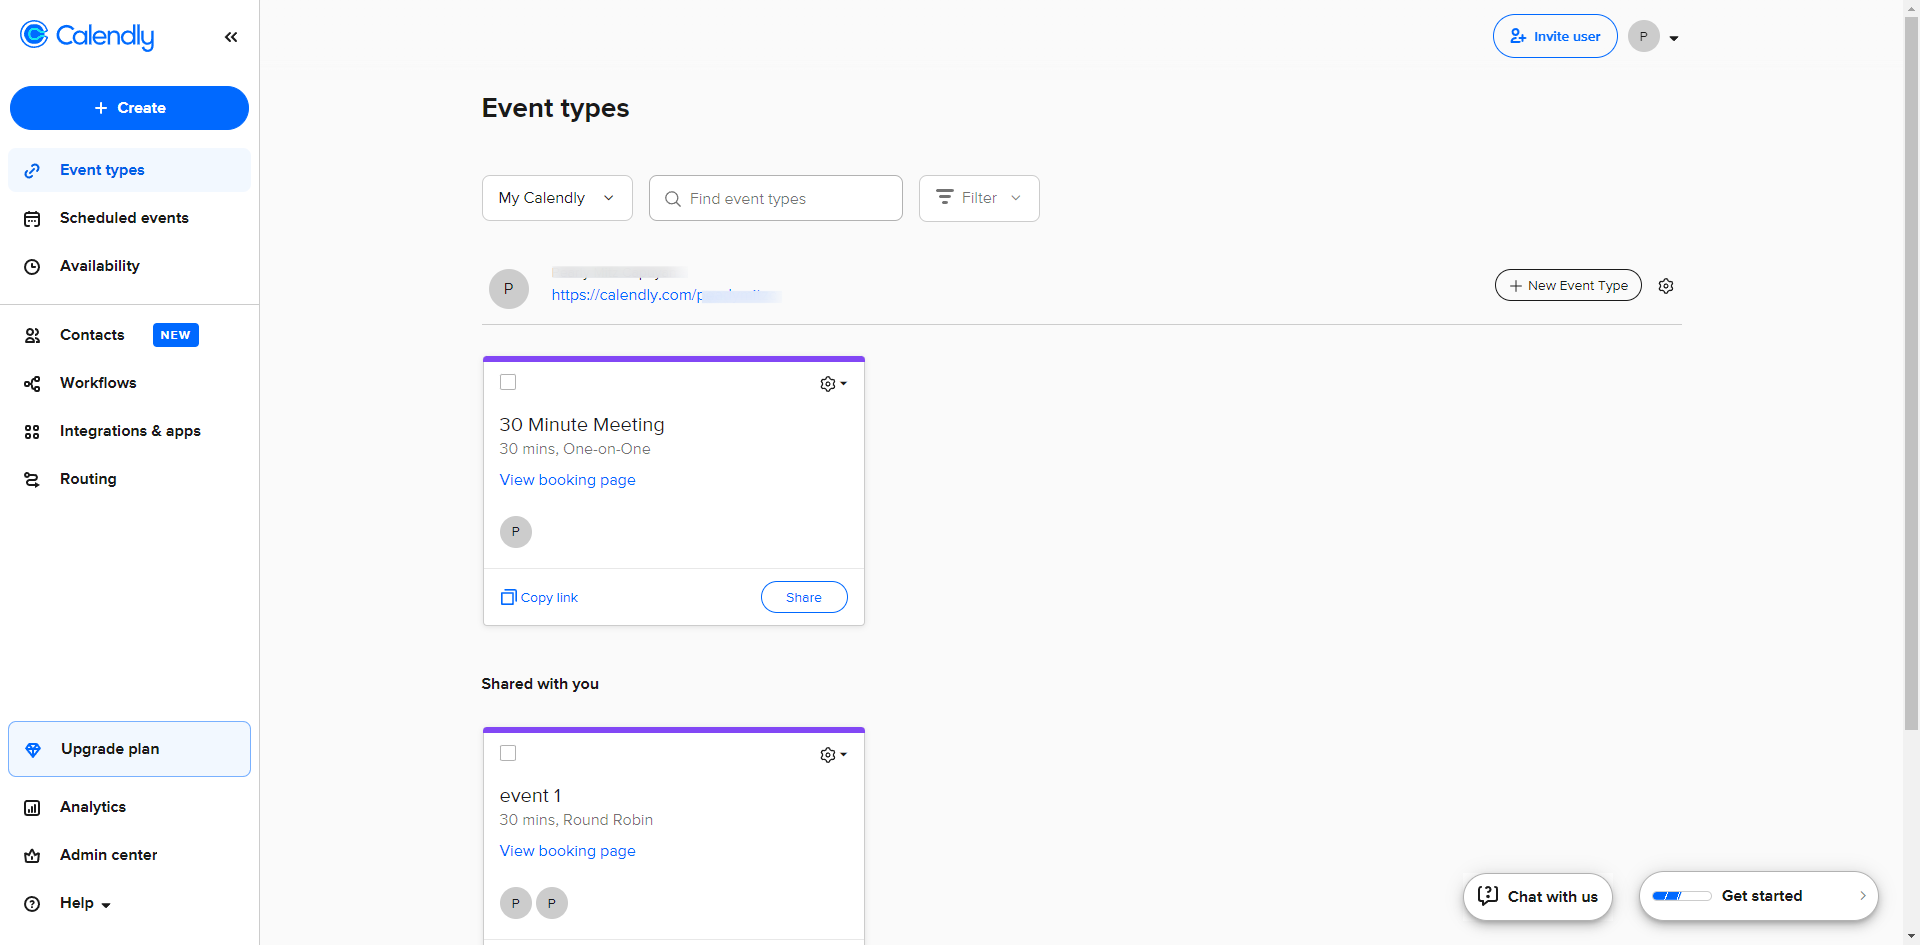Open Event types in sidebar

pyautogui.click(x=129, y=170)
